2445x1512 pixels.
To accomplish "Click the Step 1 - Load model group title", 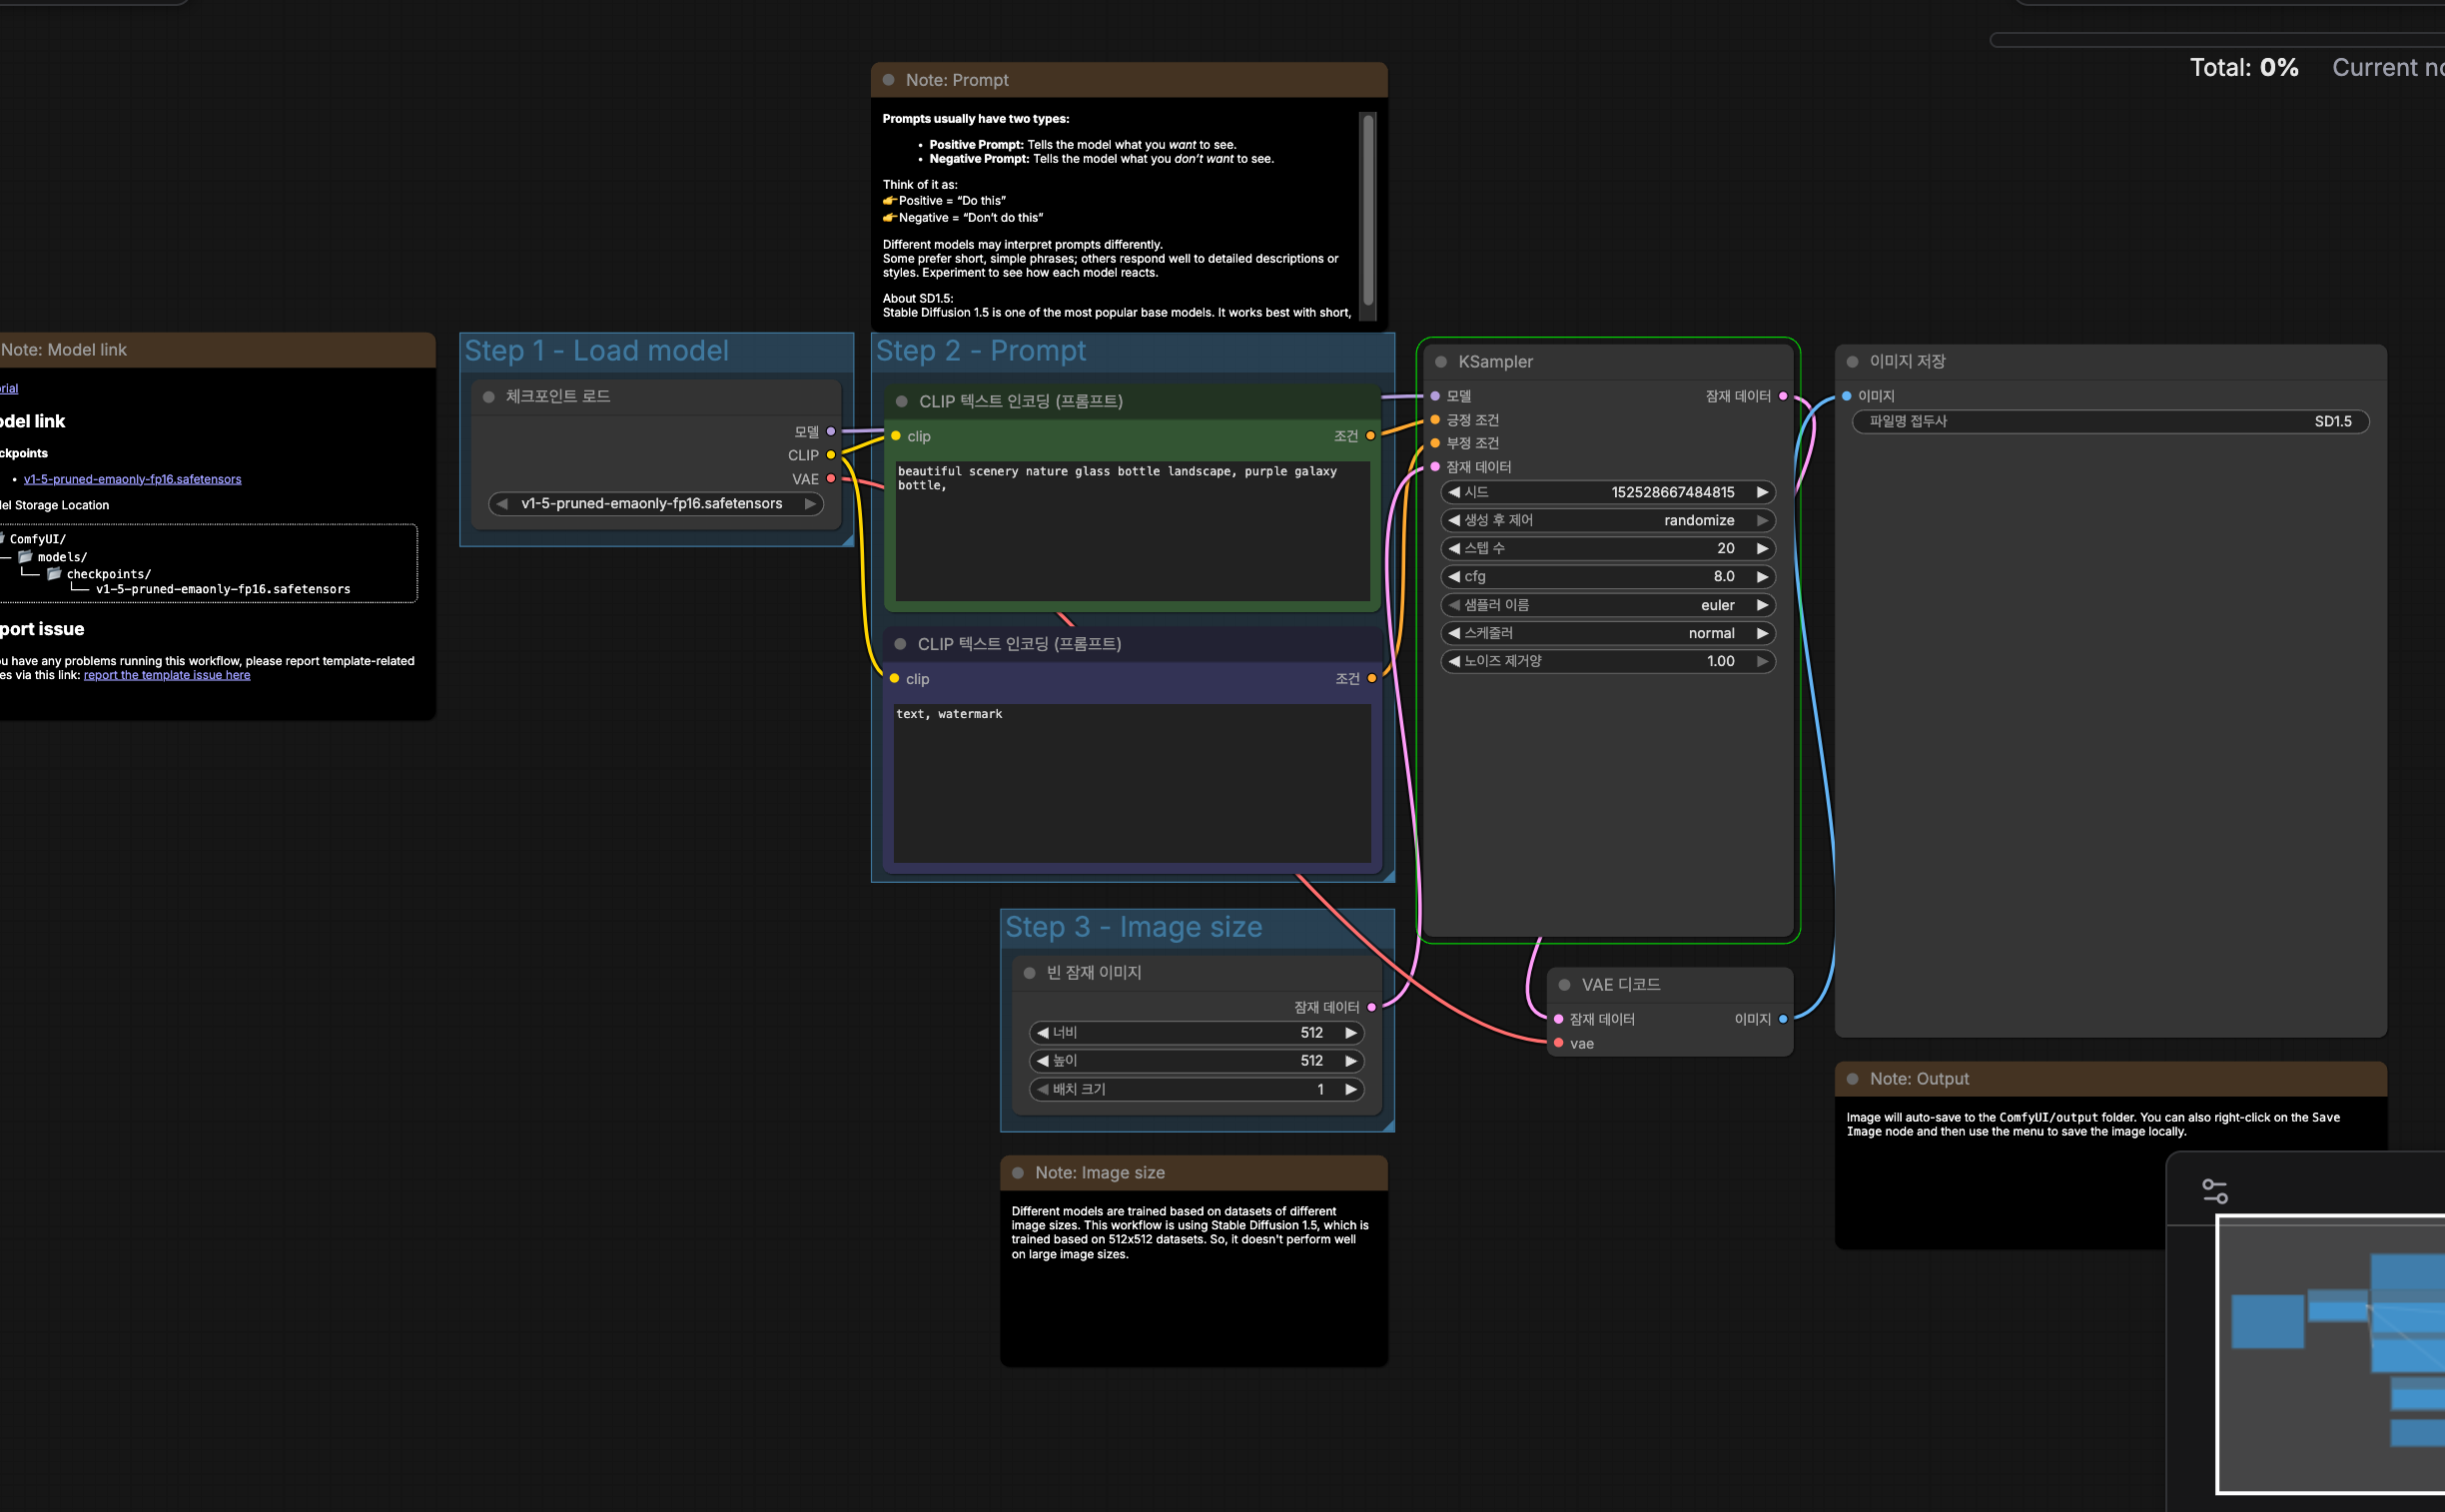I will pos(597,351).
